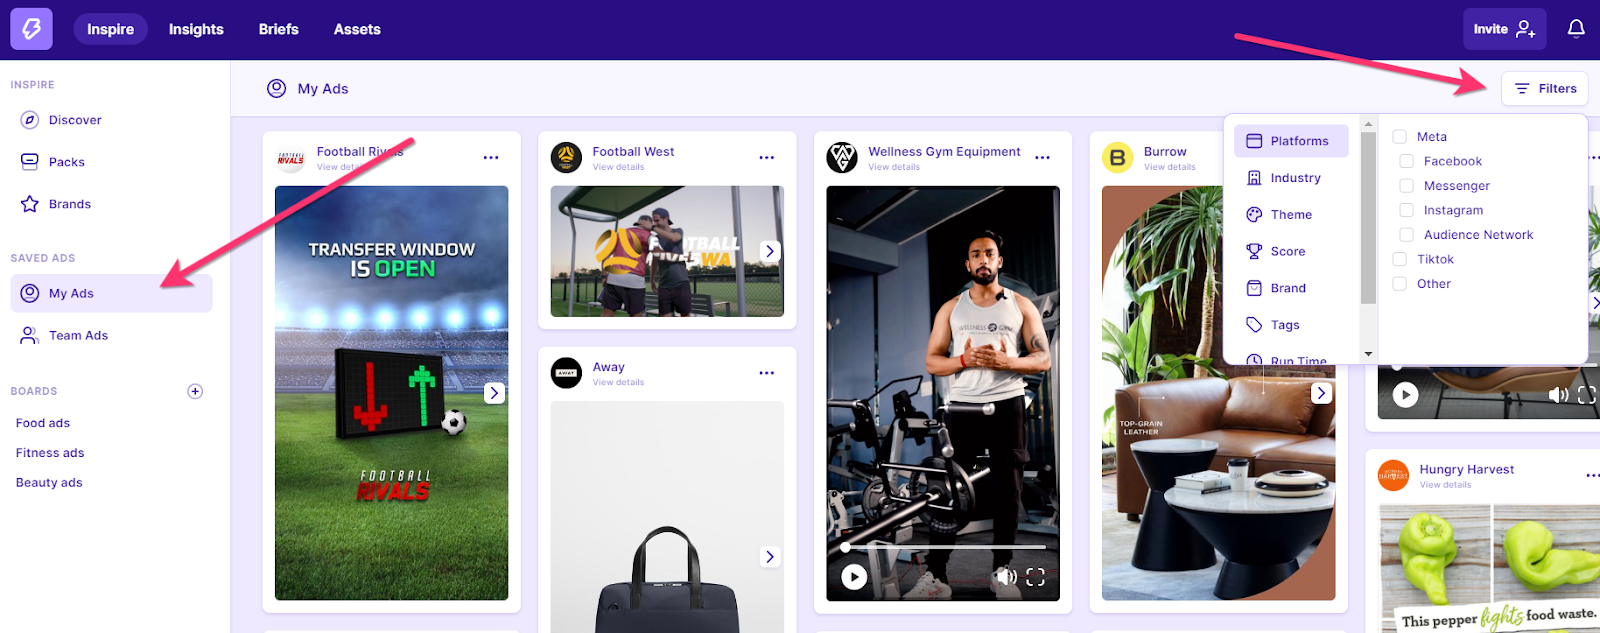1600x633 pixels.
Task: Tick the Instagram checkbox
Action: [x=1406, y=210]
